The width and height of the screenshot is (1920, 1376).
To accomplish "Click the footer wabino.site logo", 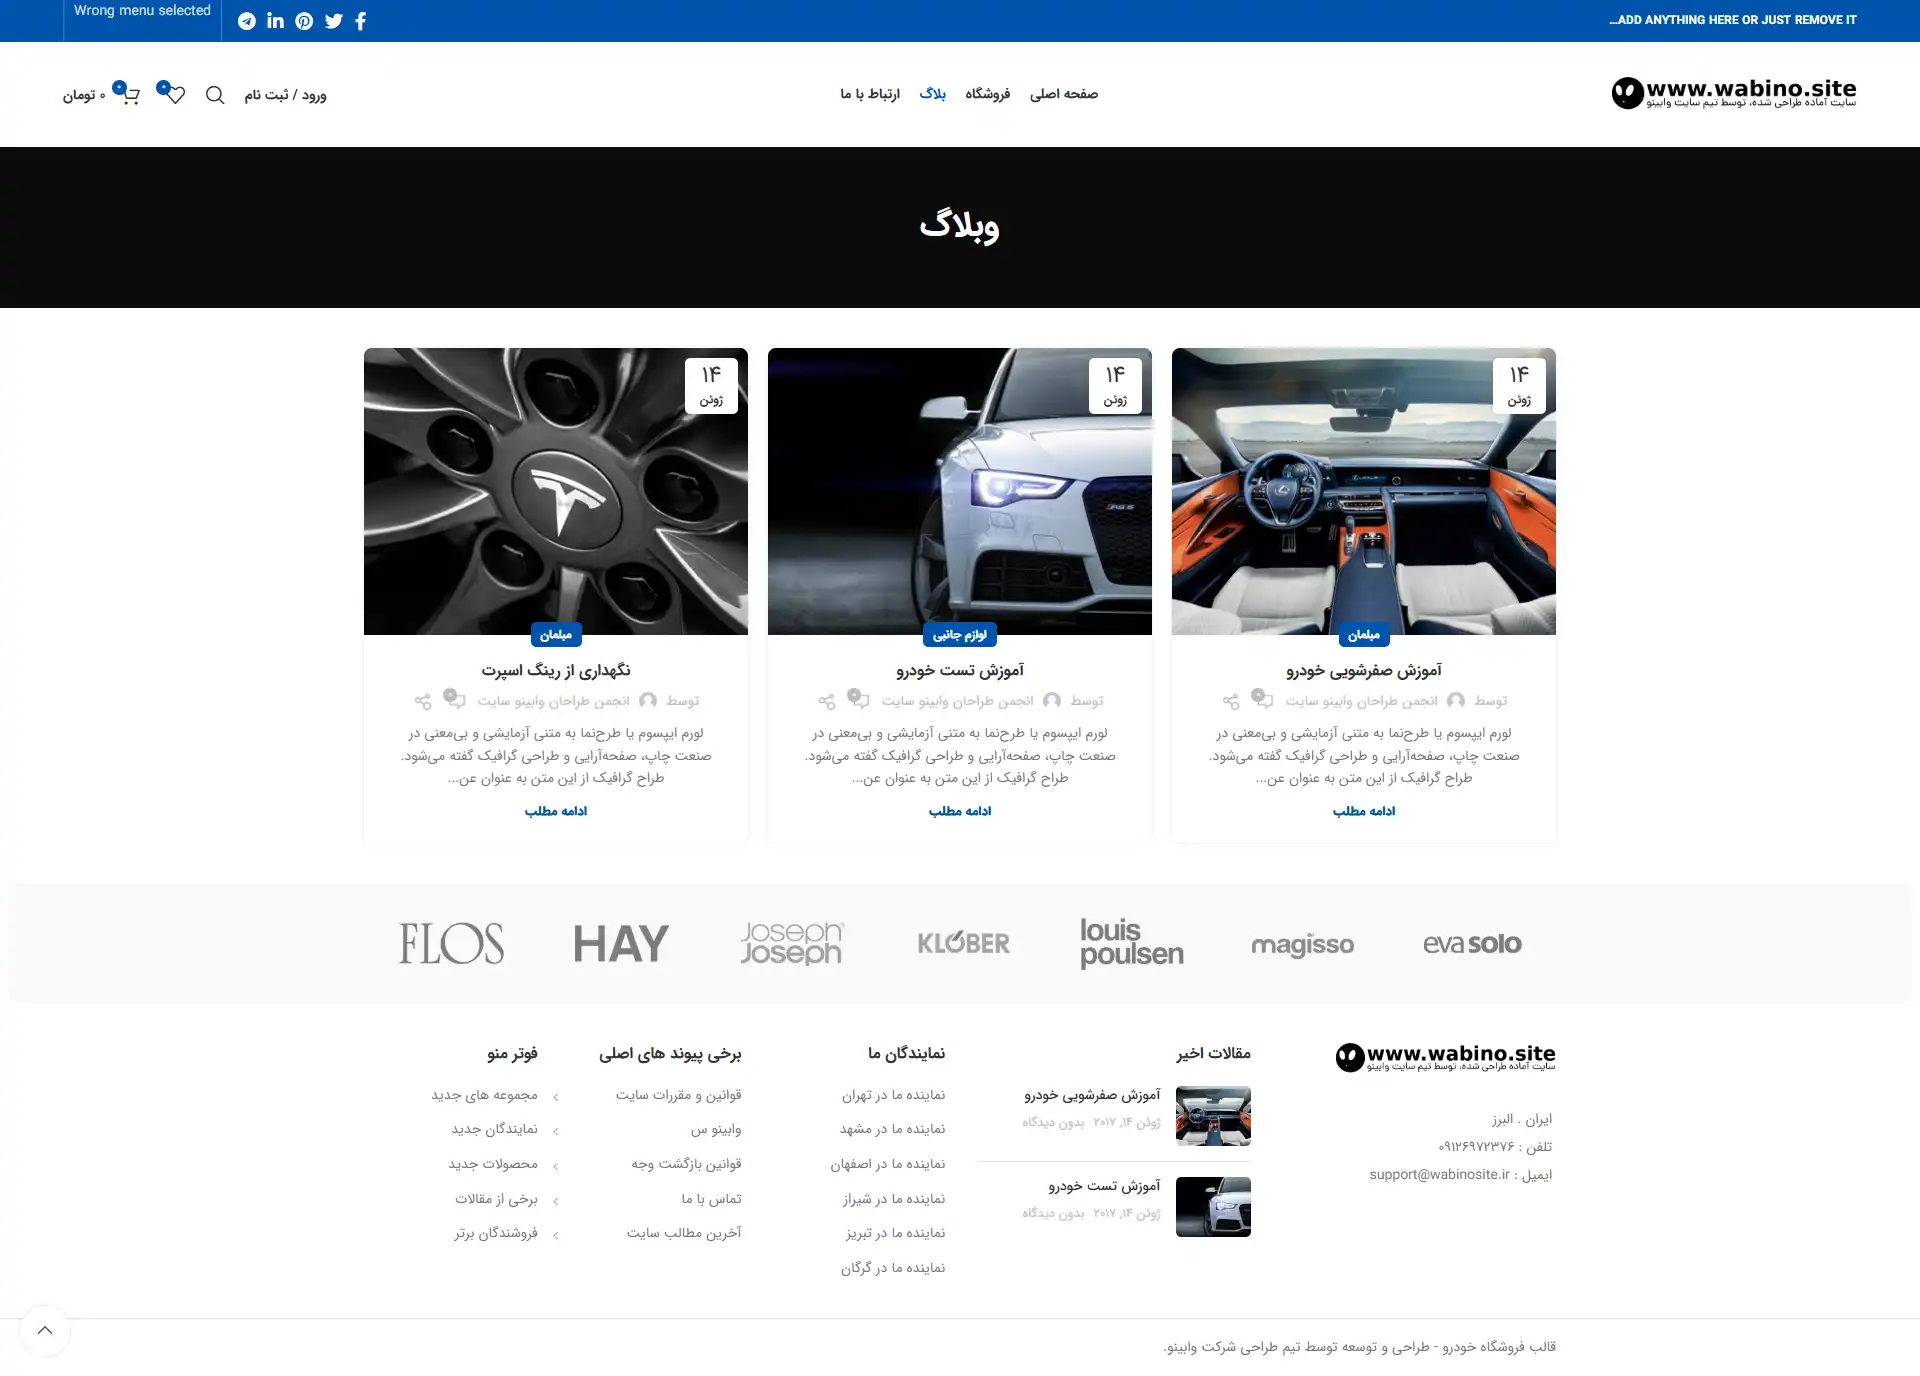I will (1446, 1057).
